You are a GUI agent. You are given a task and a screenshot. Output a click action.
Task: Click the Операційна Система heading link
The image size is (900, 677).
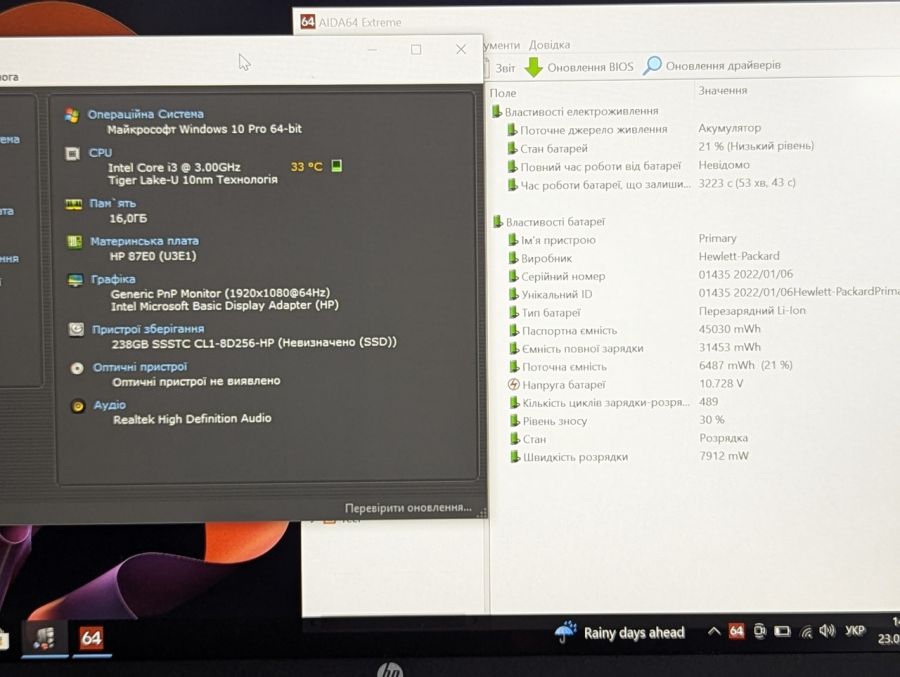coord(145,114)
